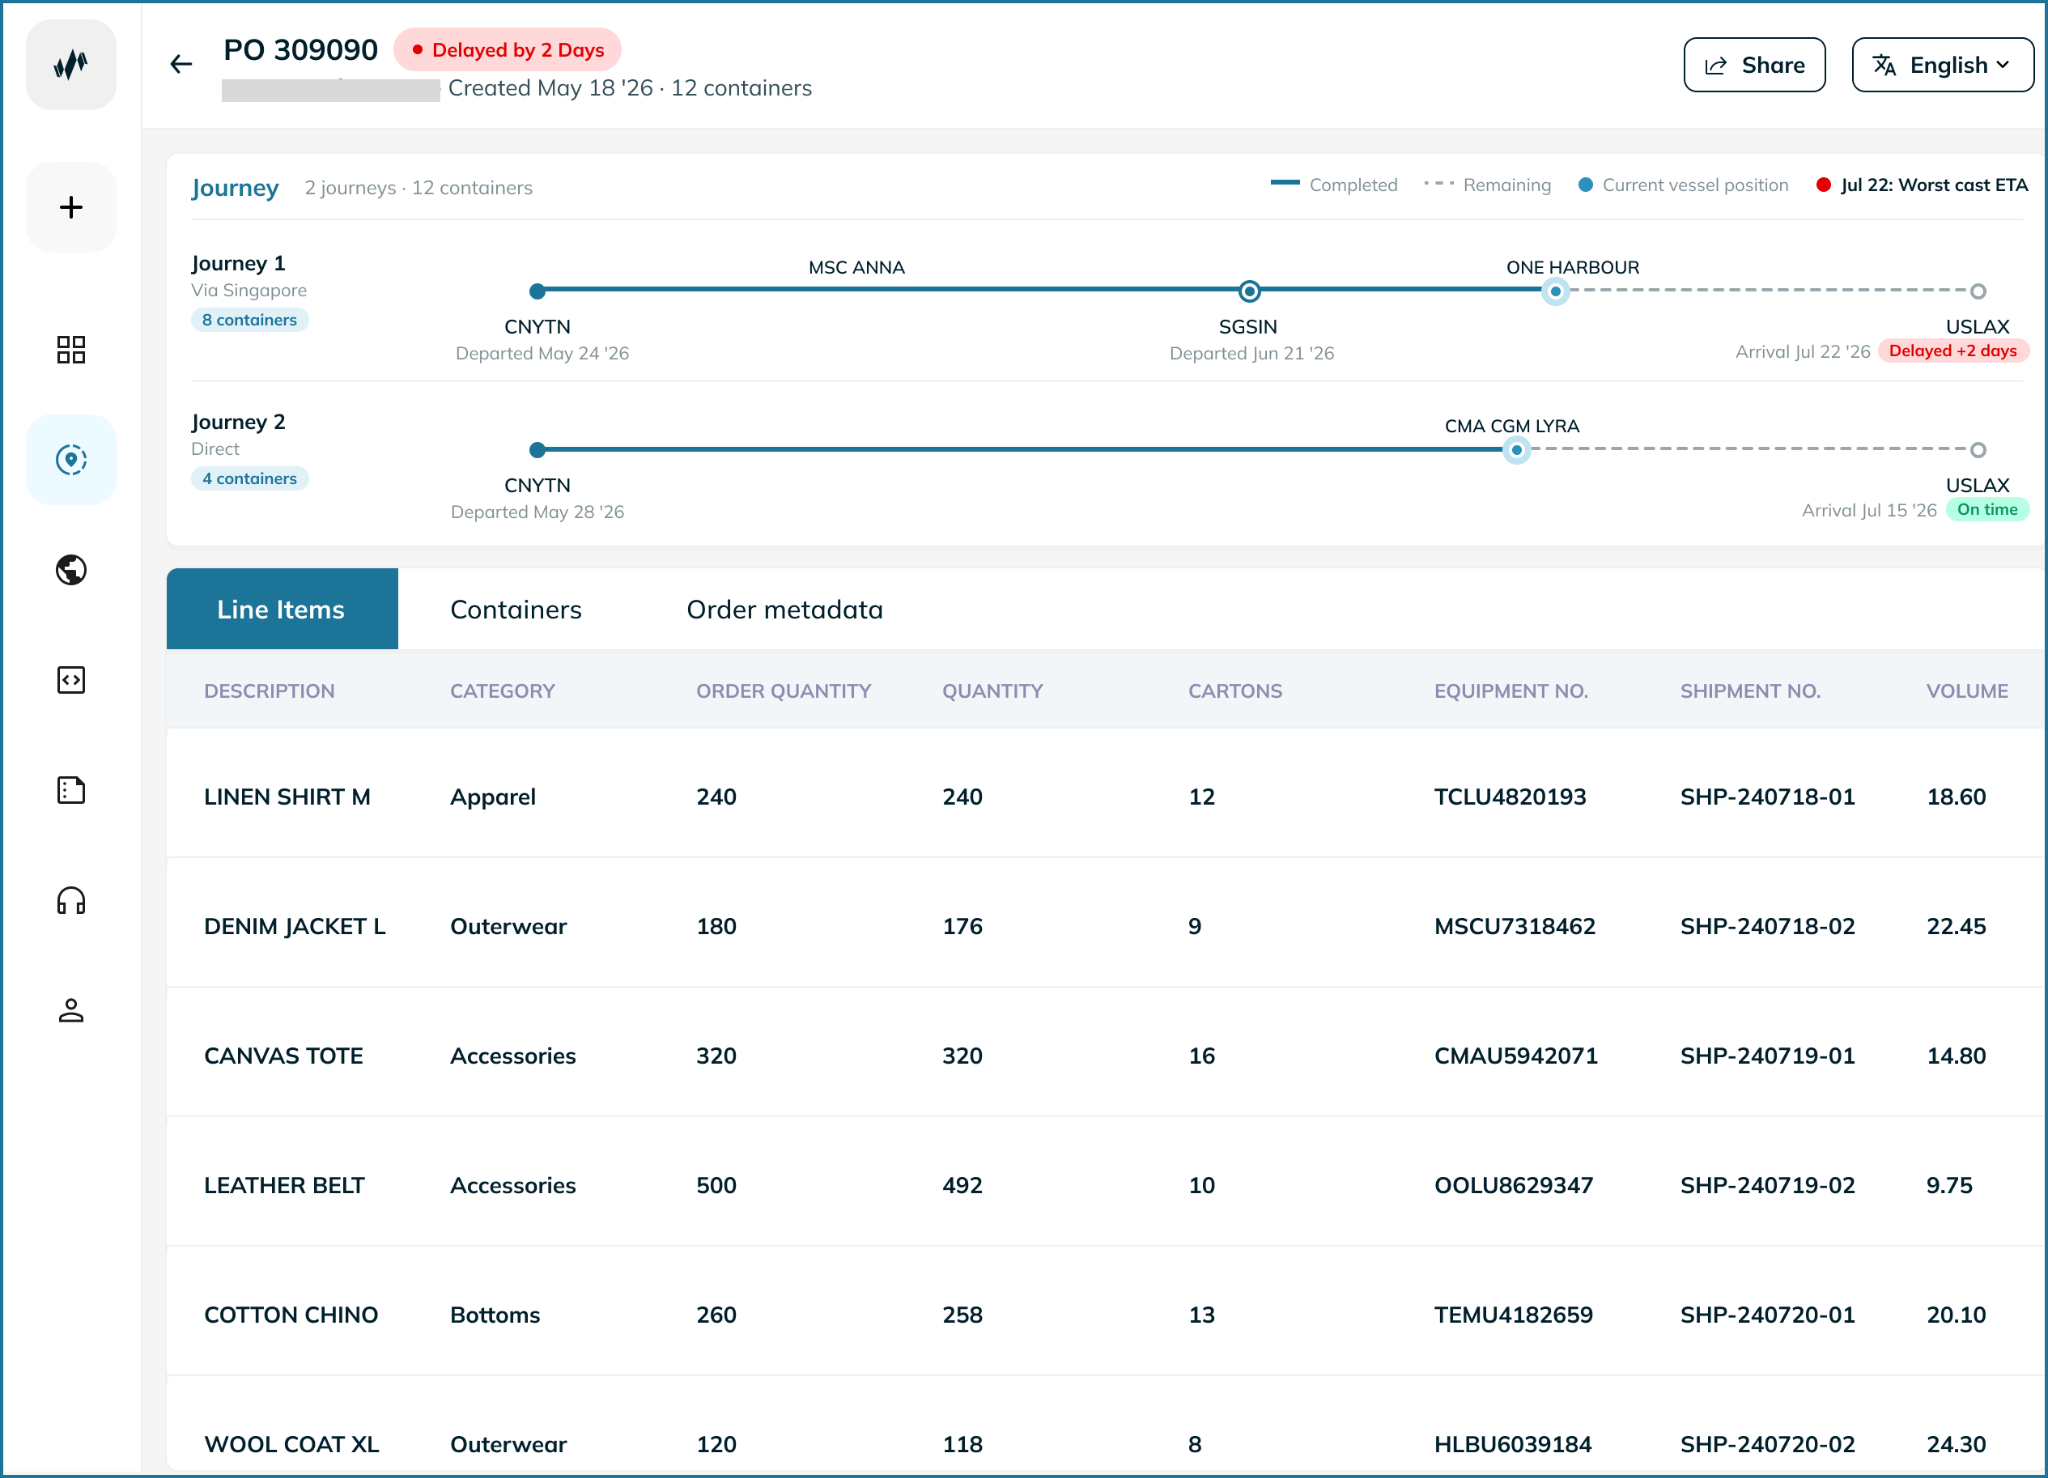
Task: Click the SGSIN waypoint marker on Journey 1
Action: coord(1249,291)
